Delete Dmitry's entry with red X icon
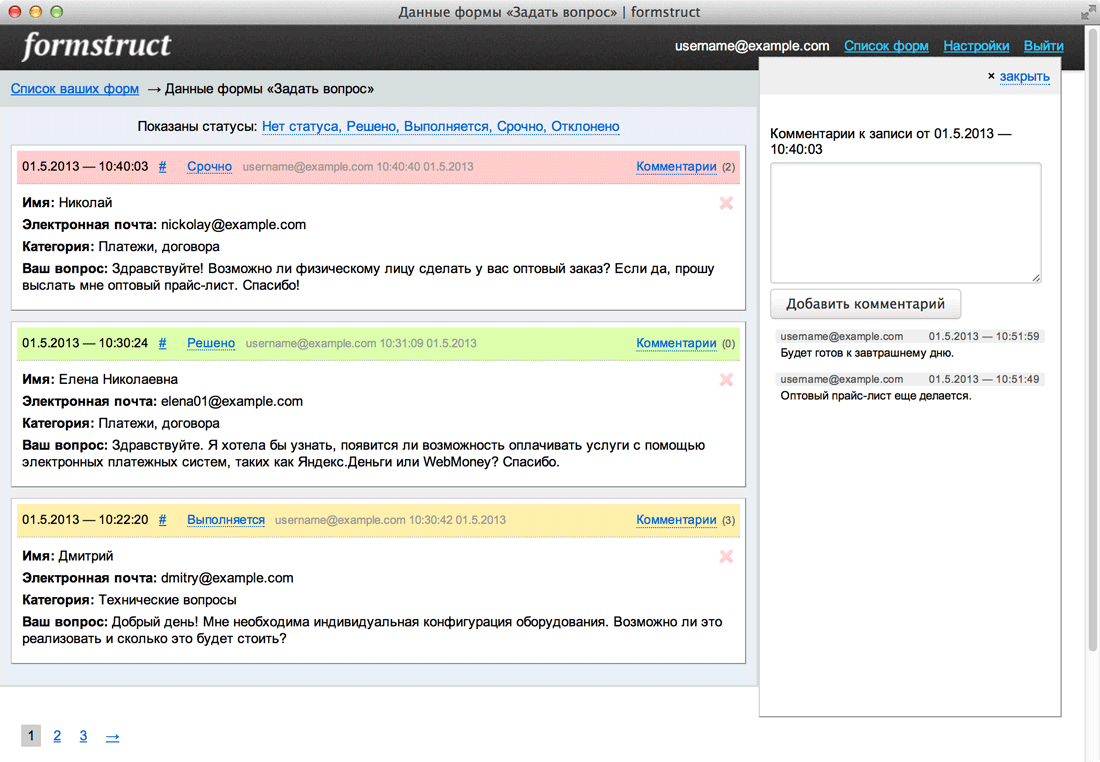The image size is (1100, 762). coord(726,557)
